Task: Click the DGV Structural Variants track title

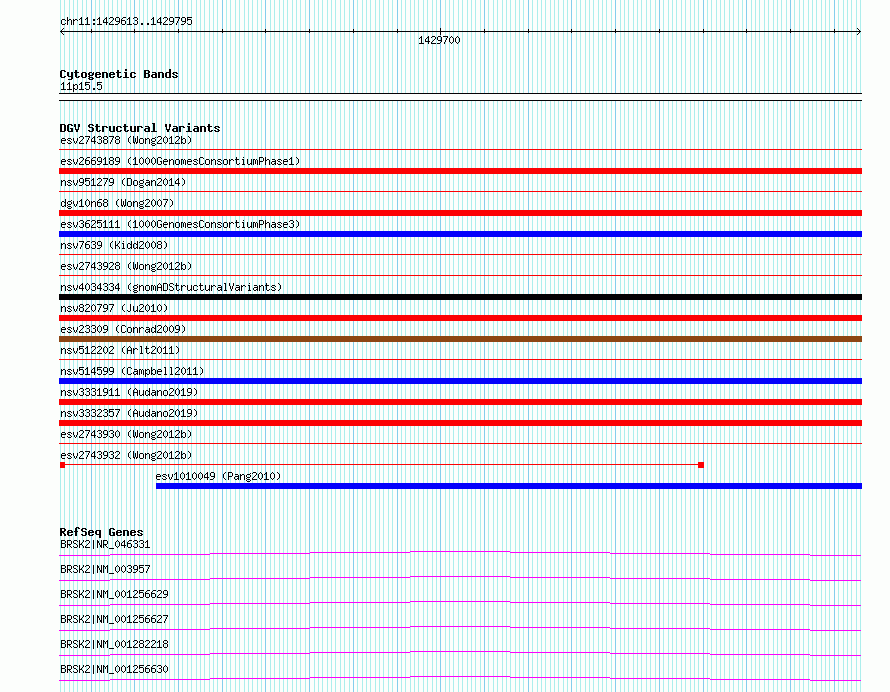Action: [140, 128]
